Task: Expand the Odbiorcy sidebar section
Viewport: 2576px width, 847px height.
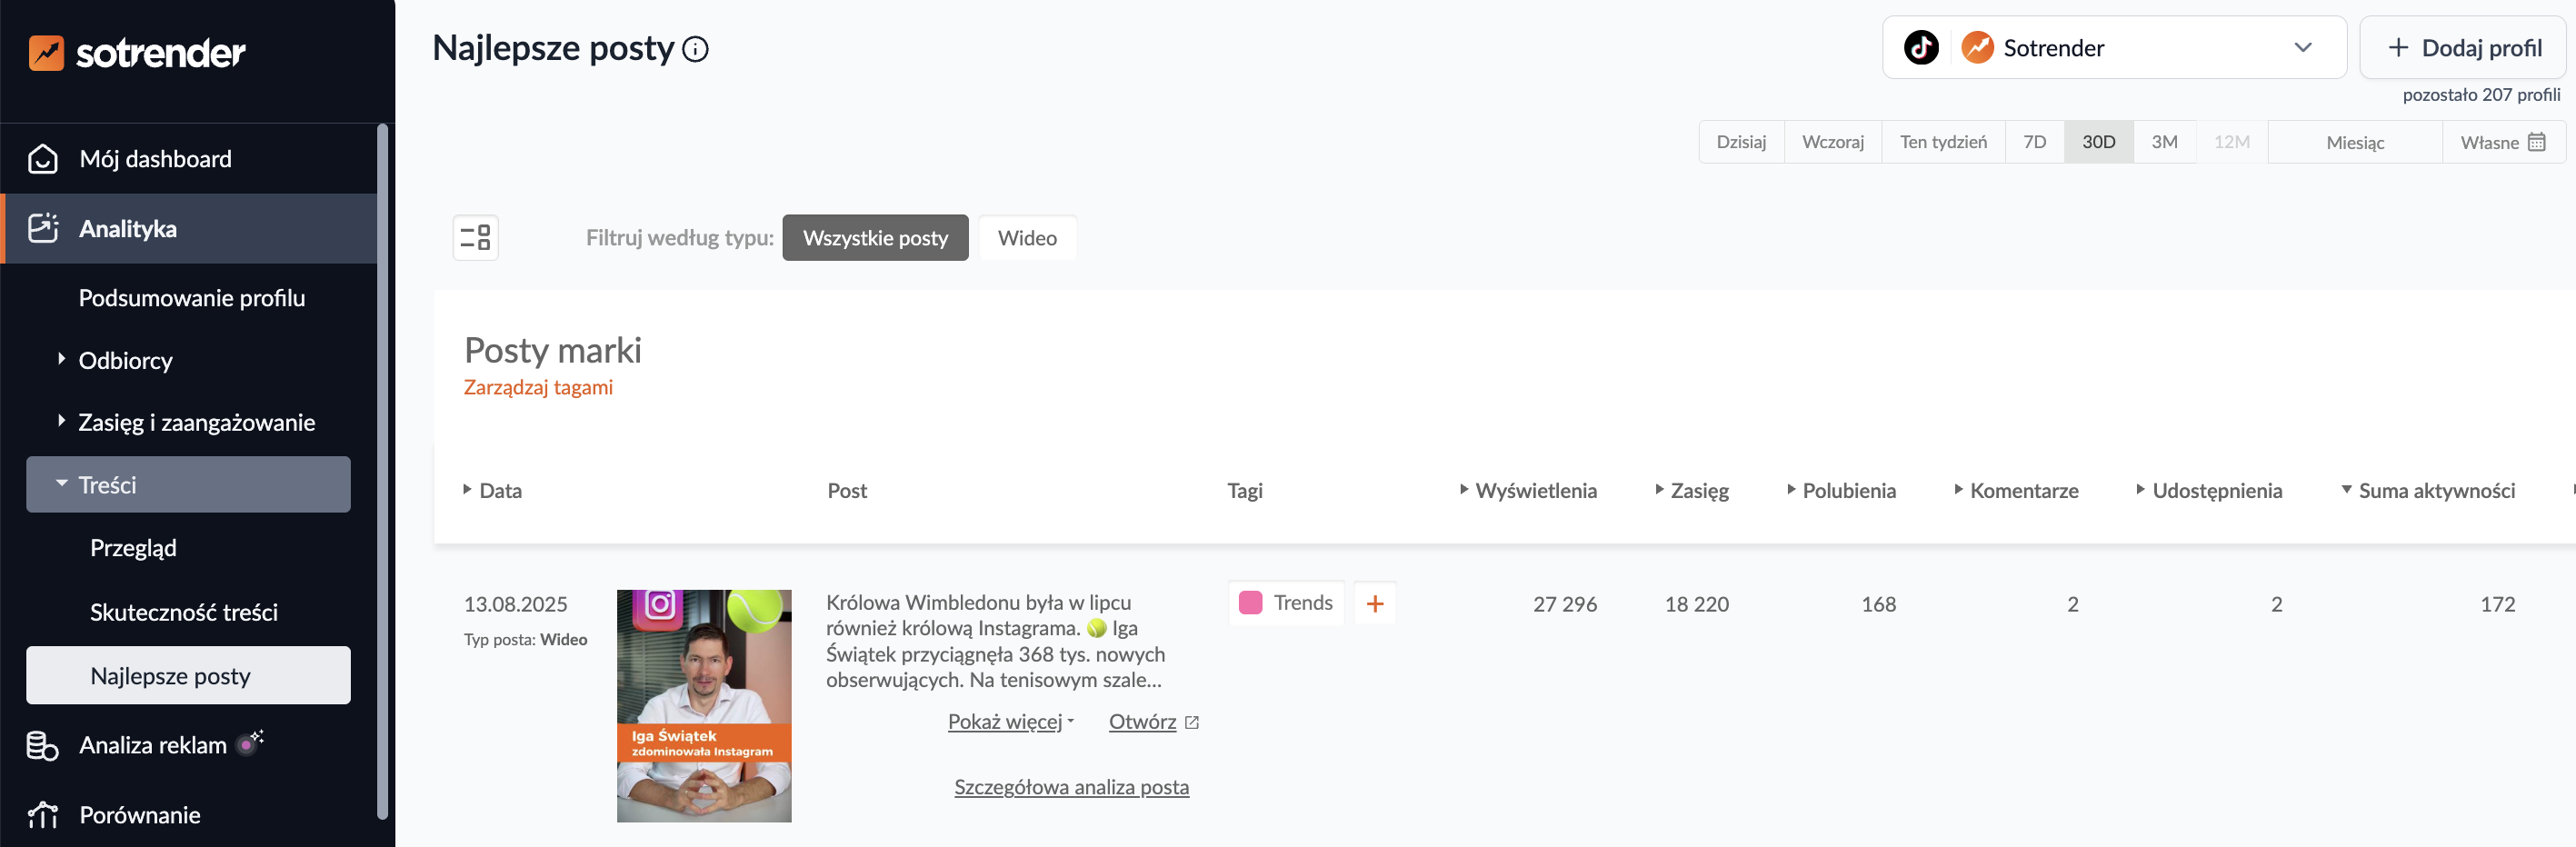Action: click(125, 361)
